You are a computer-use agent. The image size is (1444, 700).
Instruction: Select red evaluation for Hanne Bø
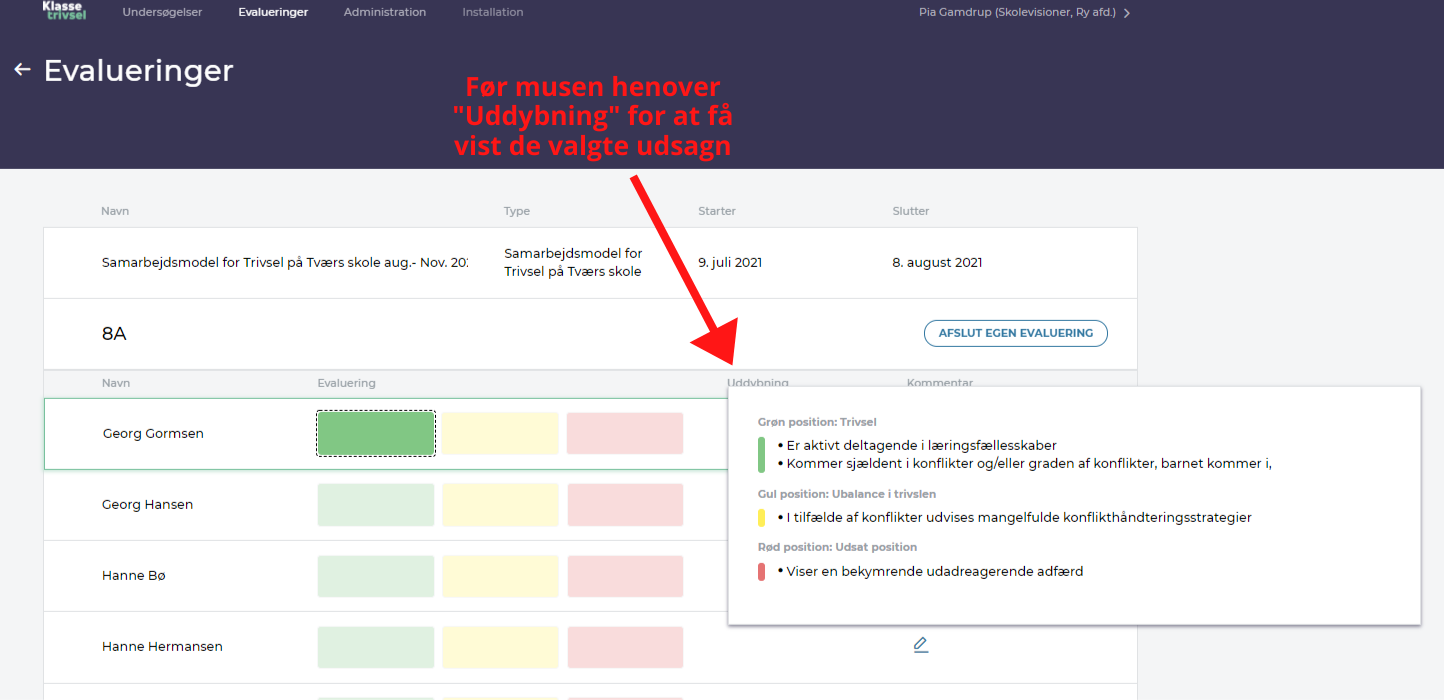click(x=625, y=576)
